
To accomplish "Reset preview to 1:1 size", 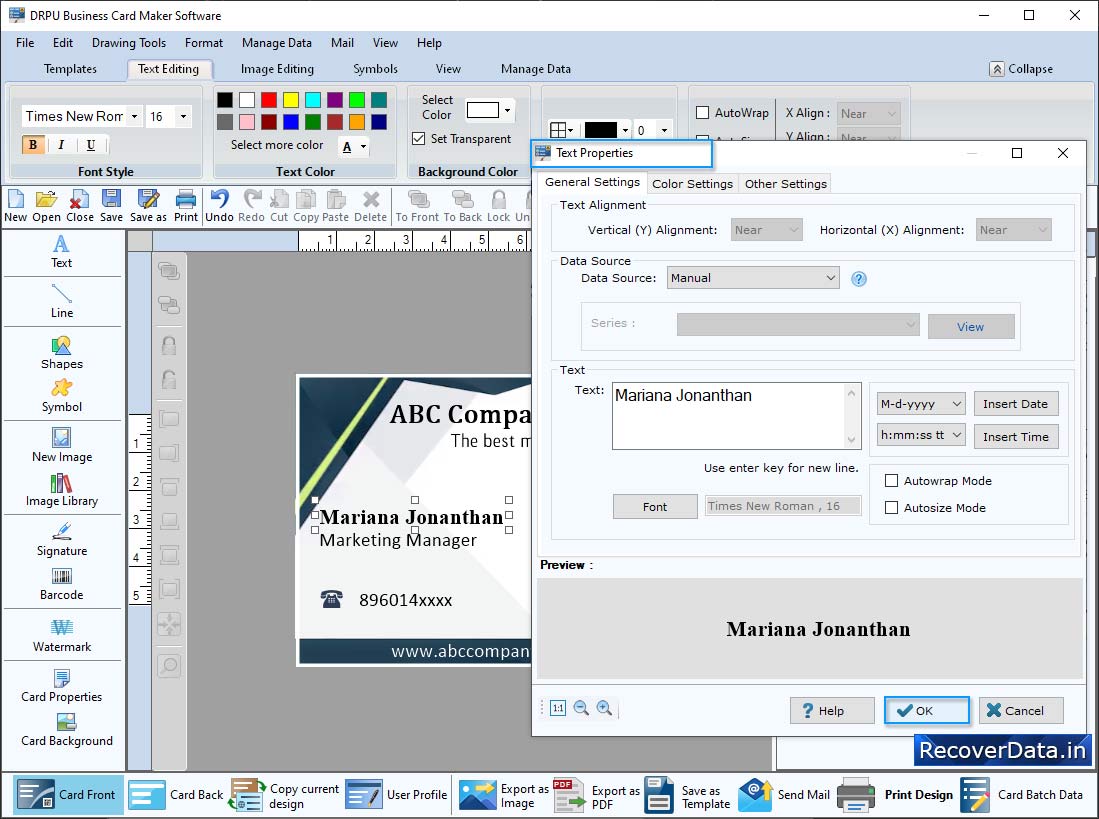I will (x=558, y=708).
